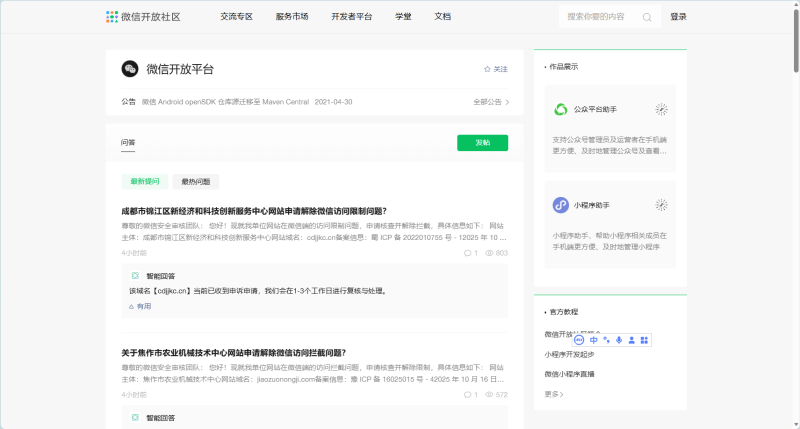Click the 微信开放社区 logo icon
This screenshot has height=429, width=800.
click(x=112, y=17)
